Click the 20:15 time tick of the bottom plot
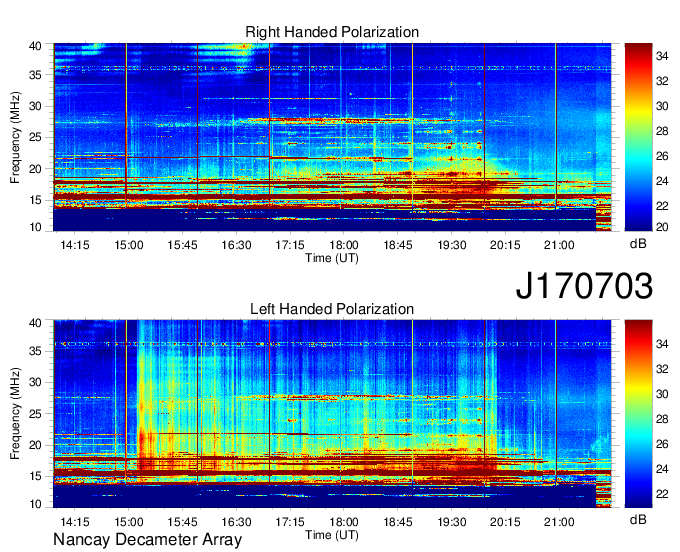 coord(505,522)
